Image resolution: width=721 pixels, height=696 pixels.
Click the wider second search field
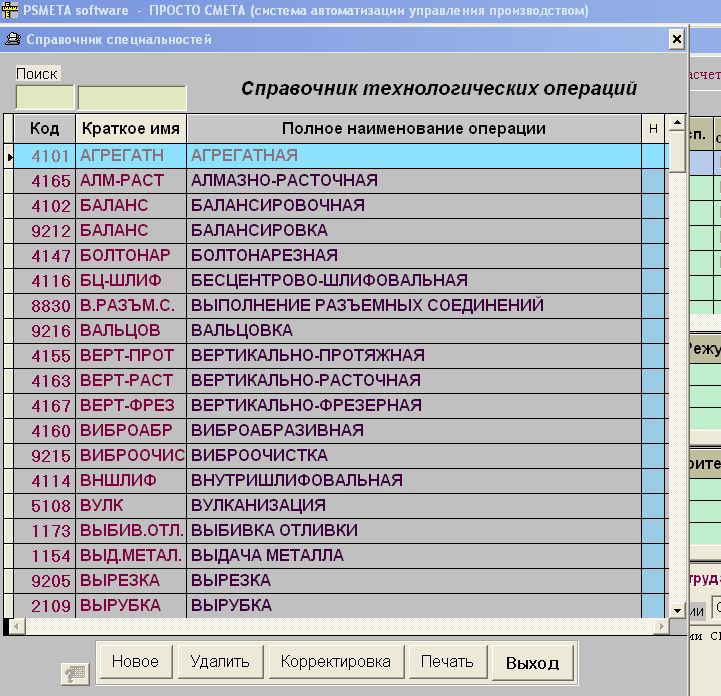(x=132, y=98)
